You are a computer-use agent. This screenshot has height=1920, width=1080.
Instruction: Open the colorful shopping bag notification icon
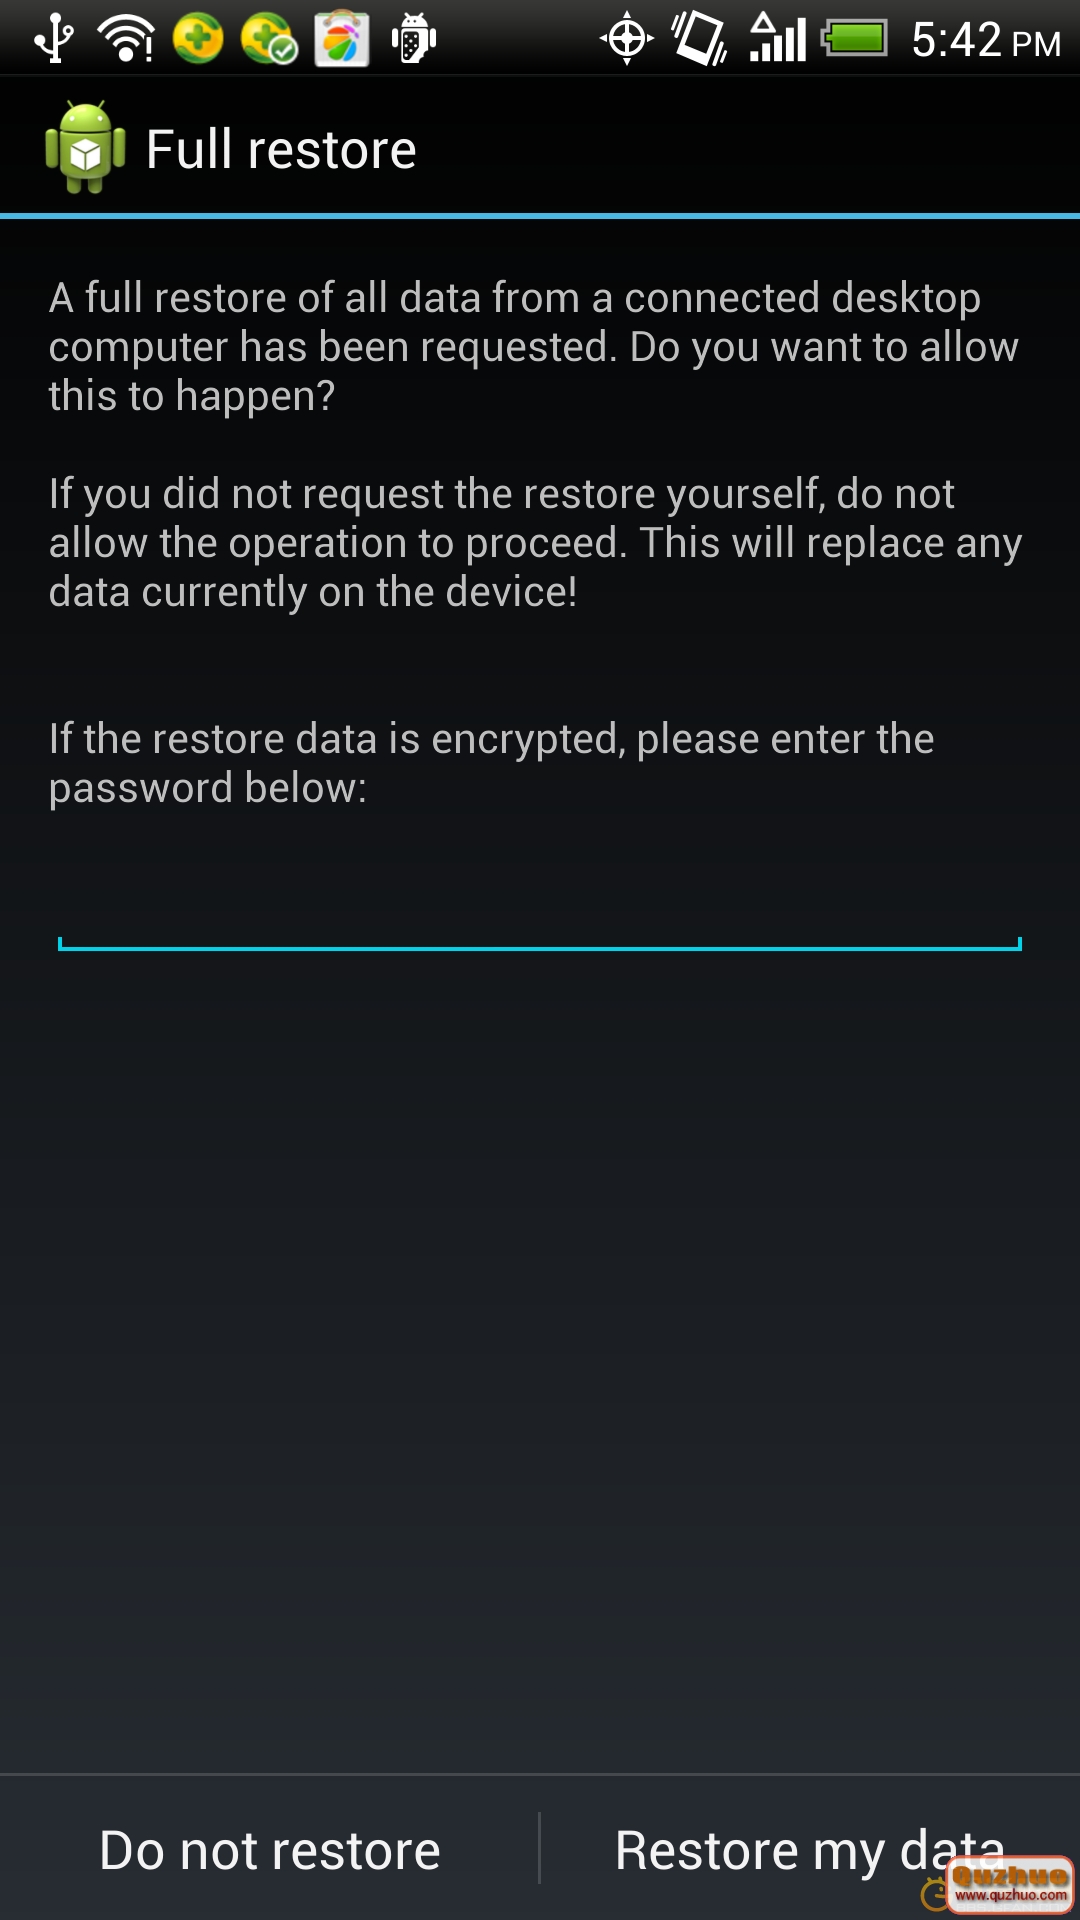pyautogui.click(x=342, y=39)
